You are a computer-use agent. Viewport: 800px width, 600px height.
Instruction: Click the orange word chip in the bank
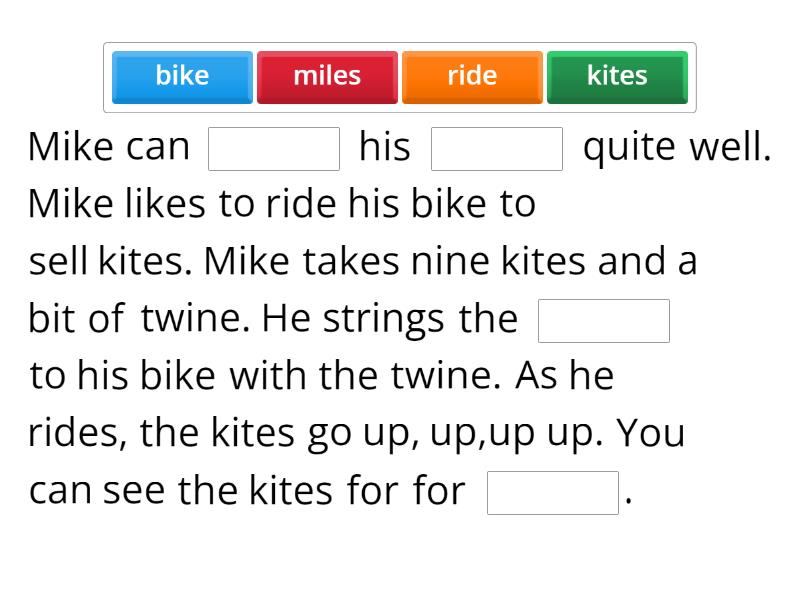471,76
